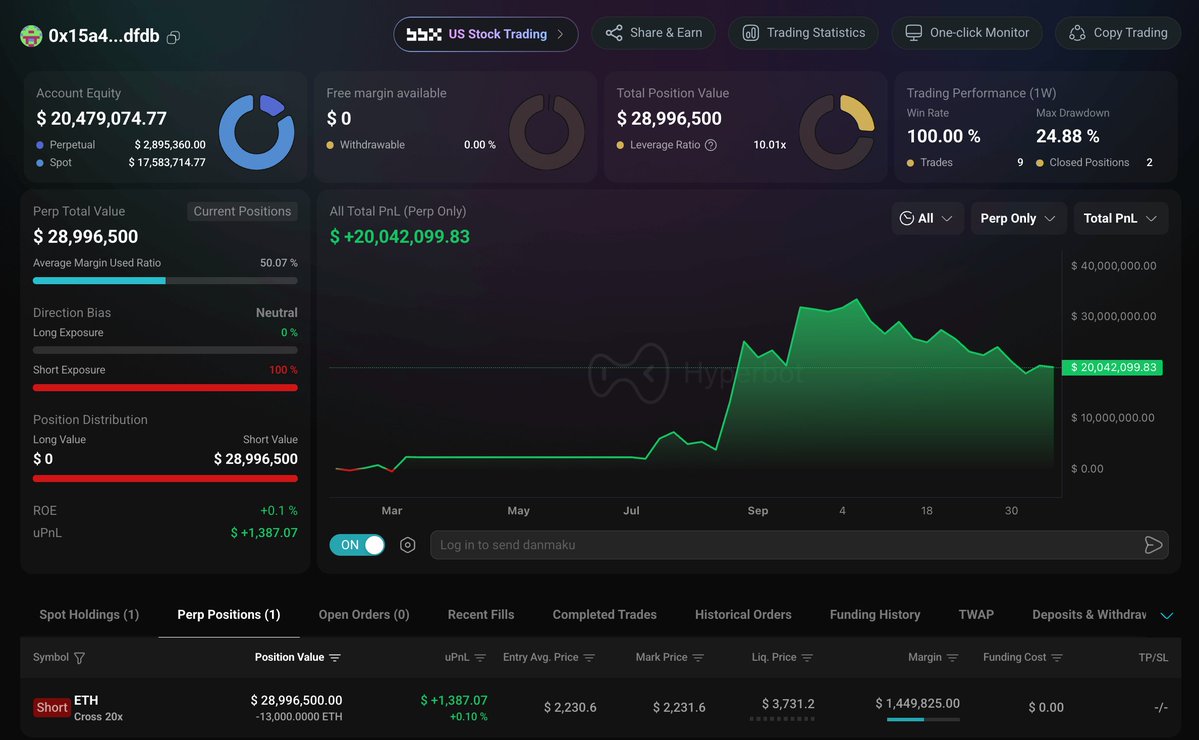1199x740 pixels.
Task: Sort using the Liq. Price column icon
Action: coord(807,657)
